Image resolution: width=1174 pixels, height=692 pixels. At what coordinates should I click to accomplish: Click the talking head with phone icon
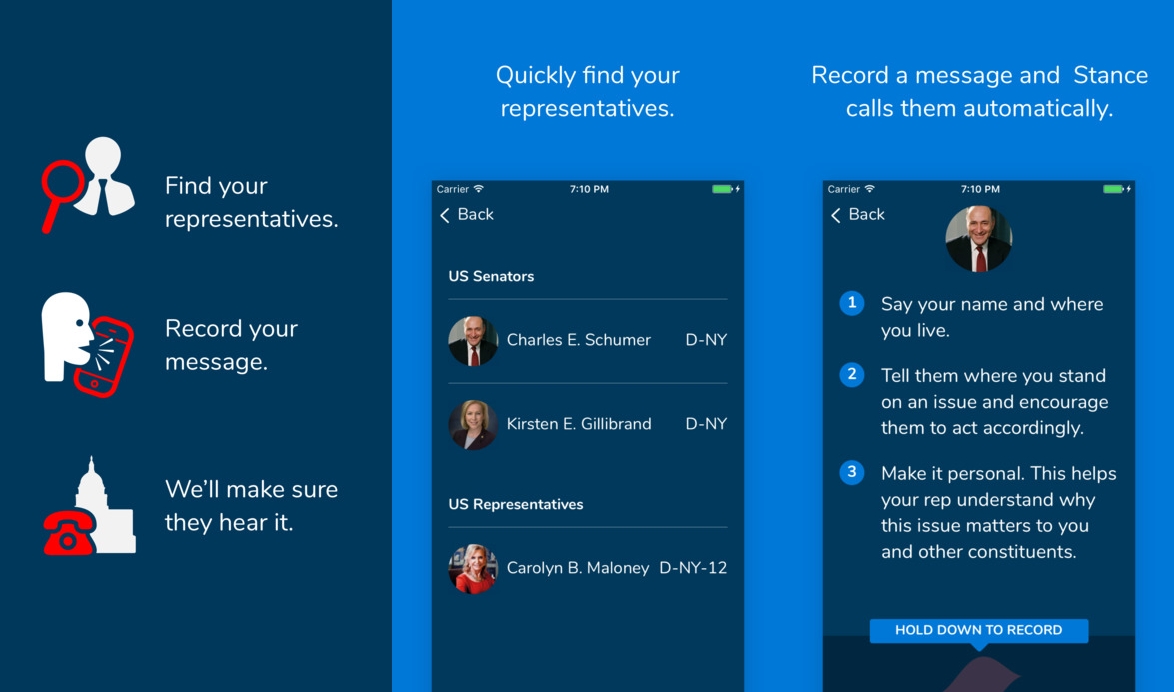88,343
